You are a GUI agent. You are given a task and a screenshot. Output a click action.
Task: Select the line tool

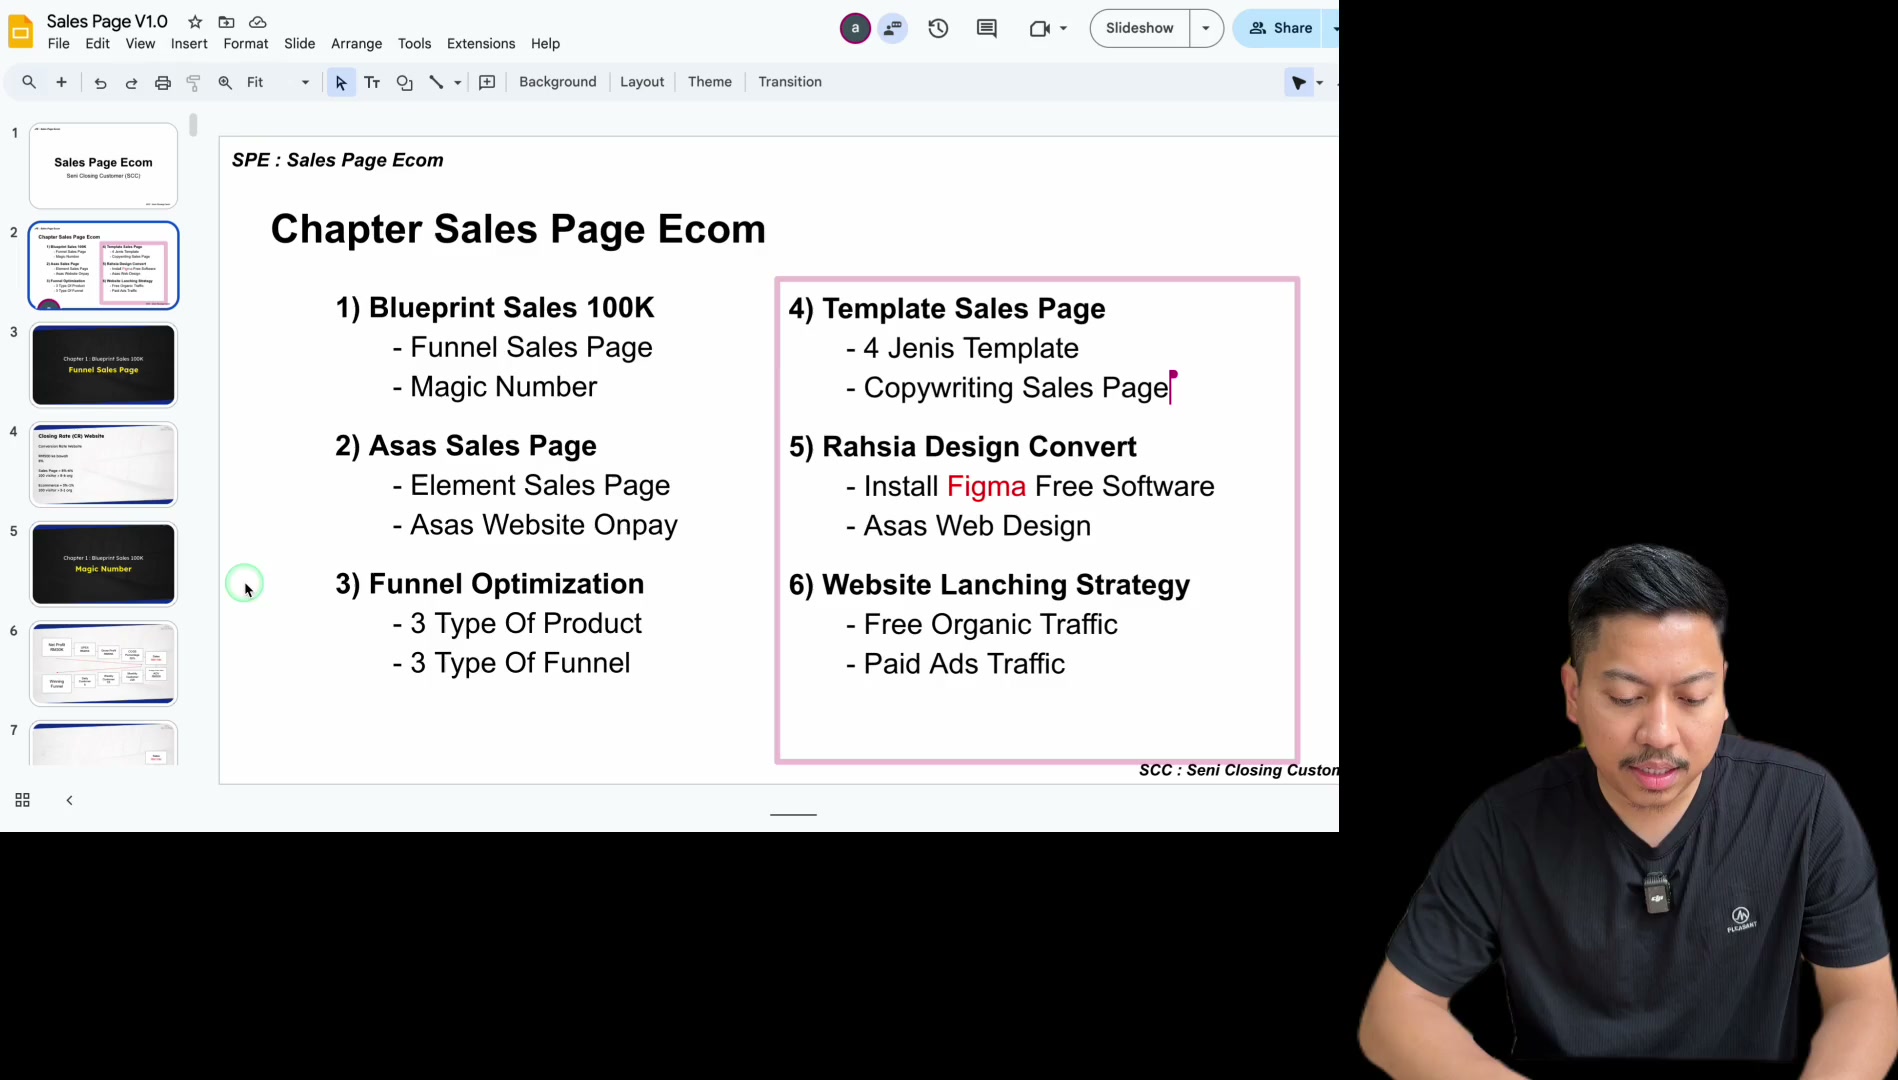click(436, 83)
